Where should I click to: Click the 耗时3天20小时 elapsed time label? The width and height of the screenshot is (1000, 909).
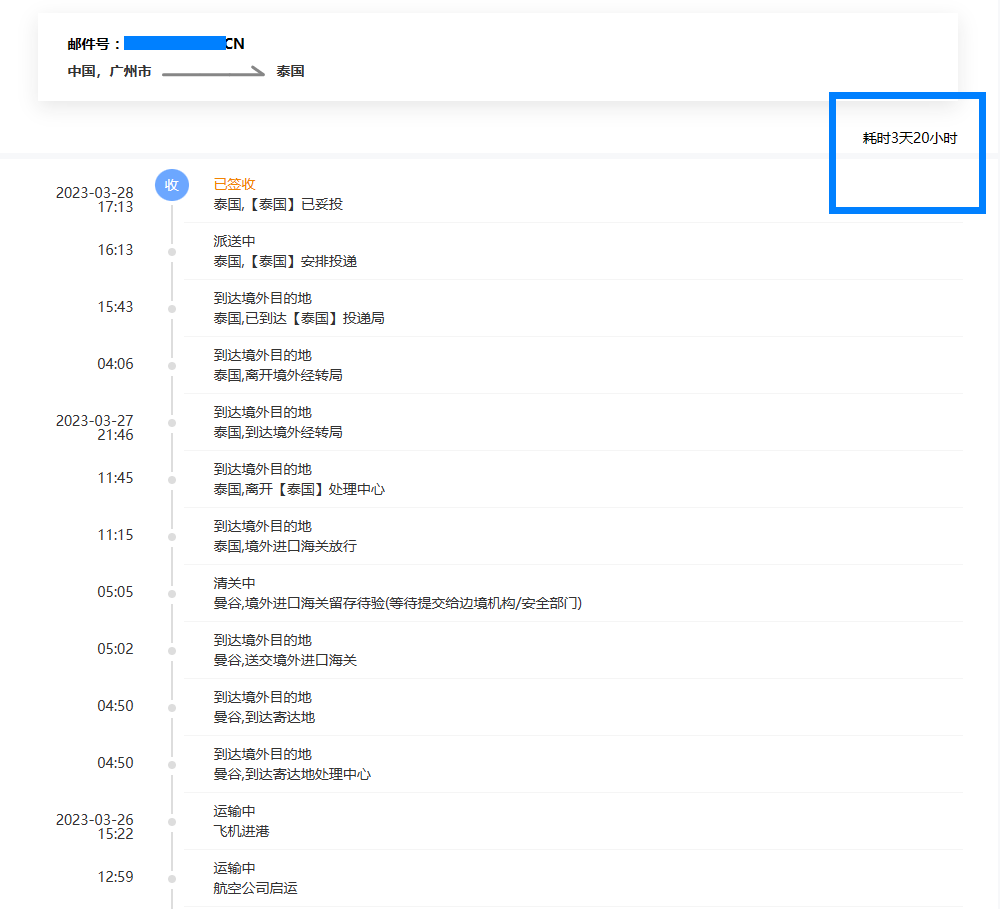pos(909,138)
